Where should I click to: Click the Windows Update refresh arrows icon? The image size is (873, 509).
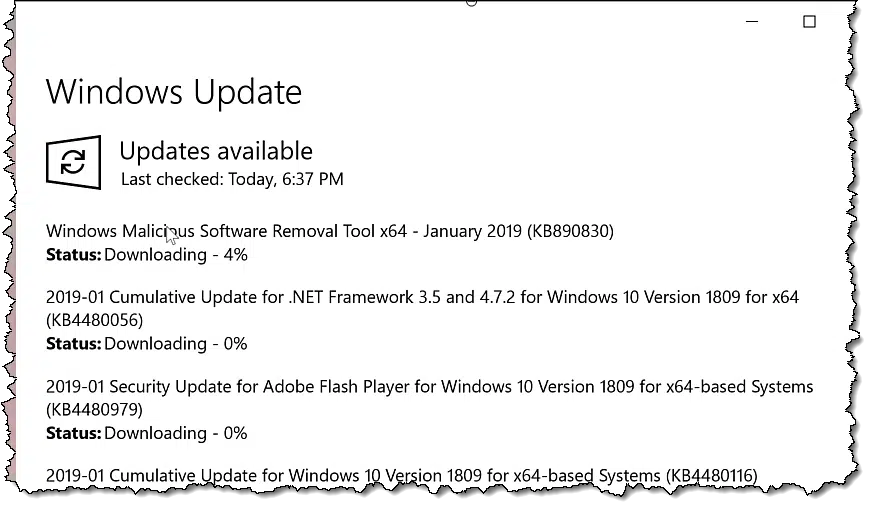pyautogui.click(x=73, y=162)
